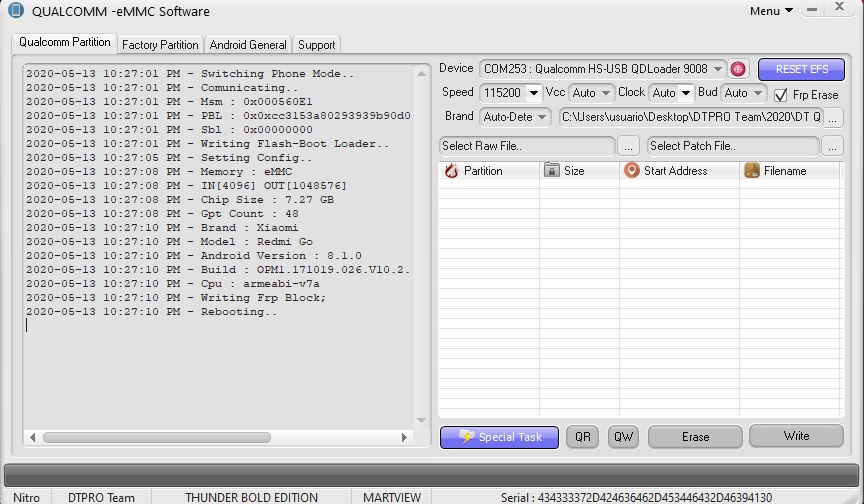Click the log scroll left arrow
The height and width of the screenshot is (504, 864).
(33, 437)
